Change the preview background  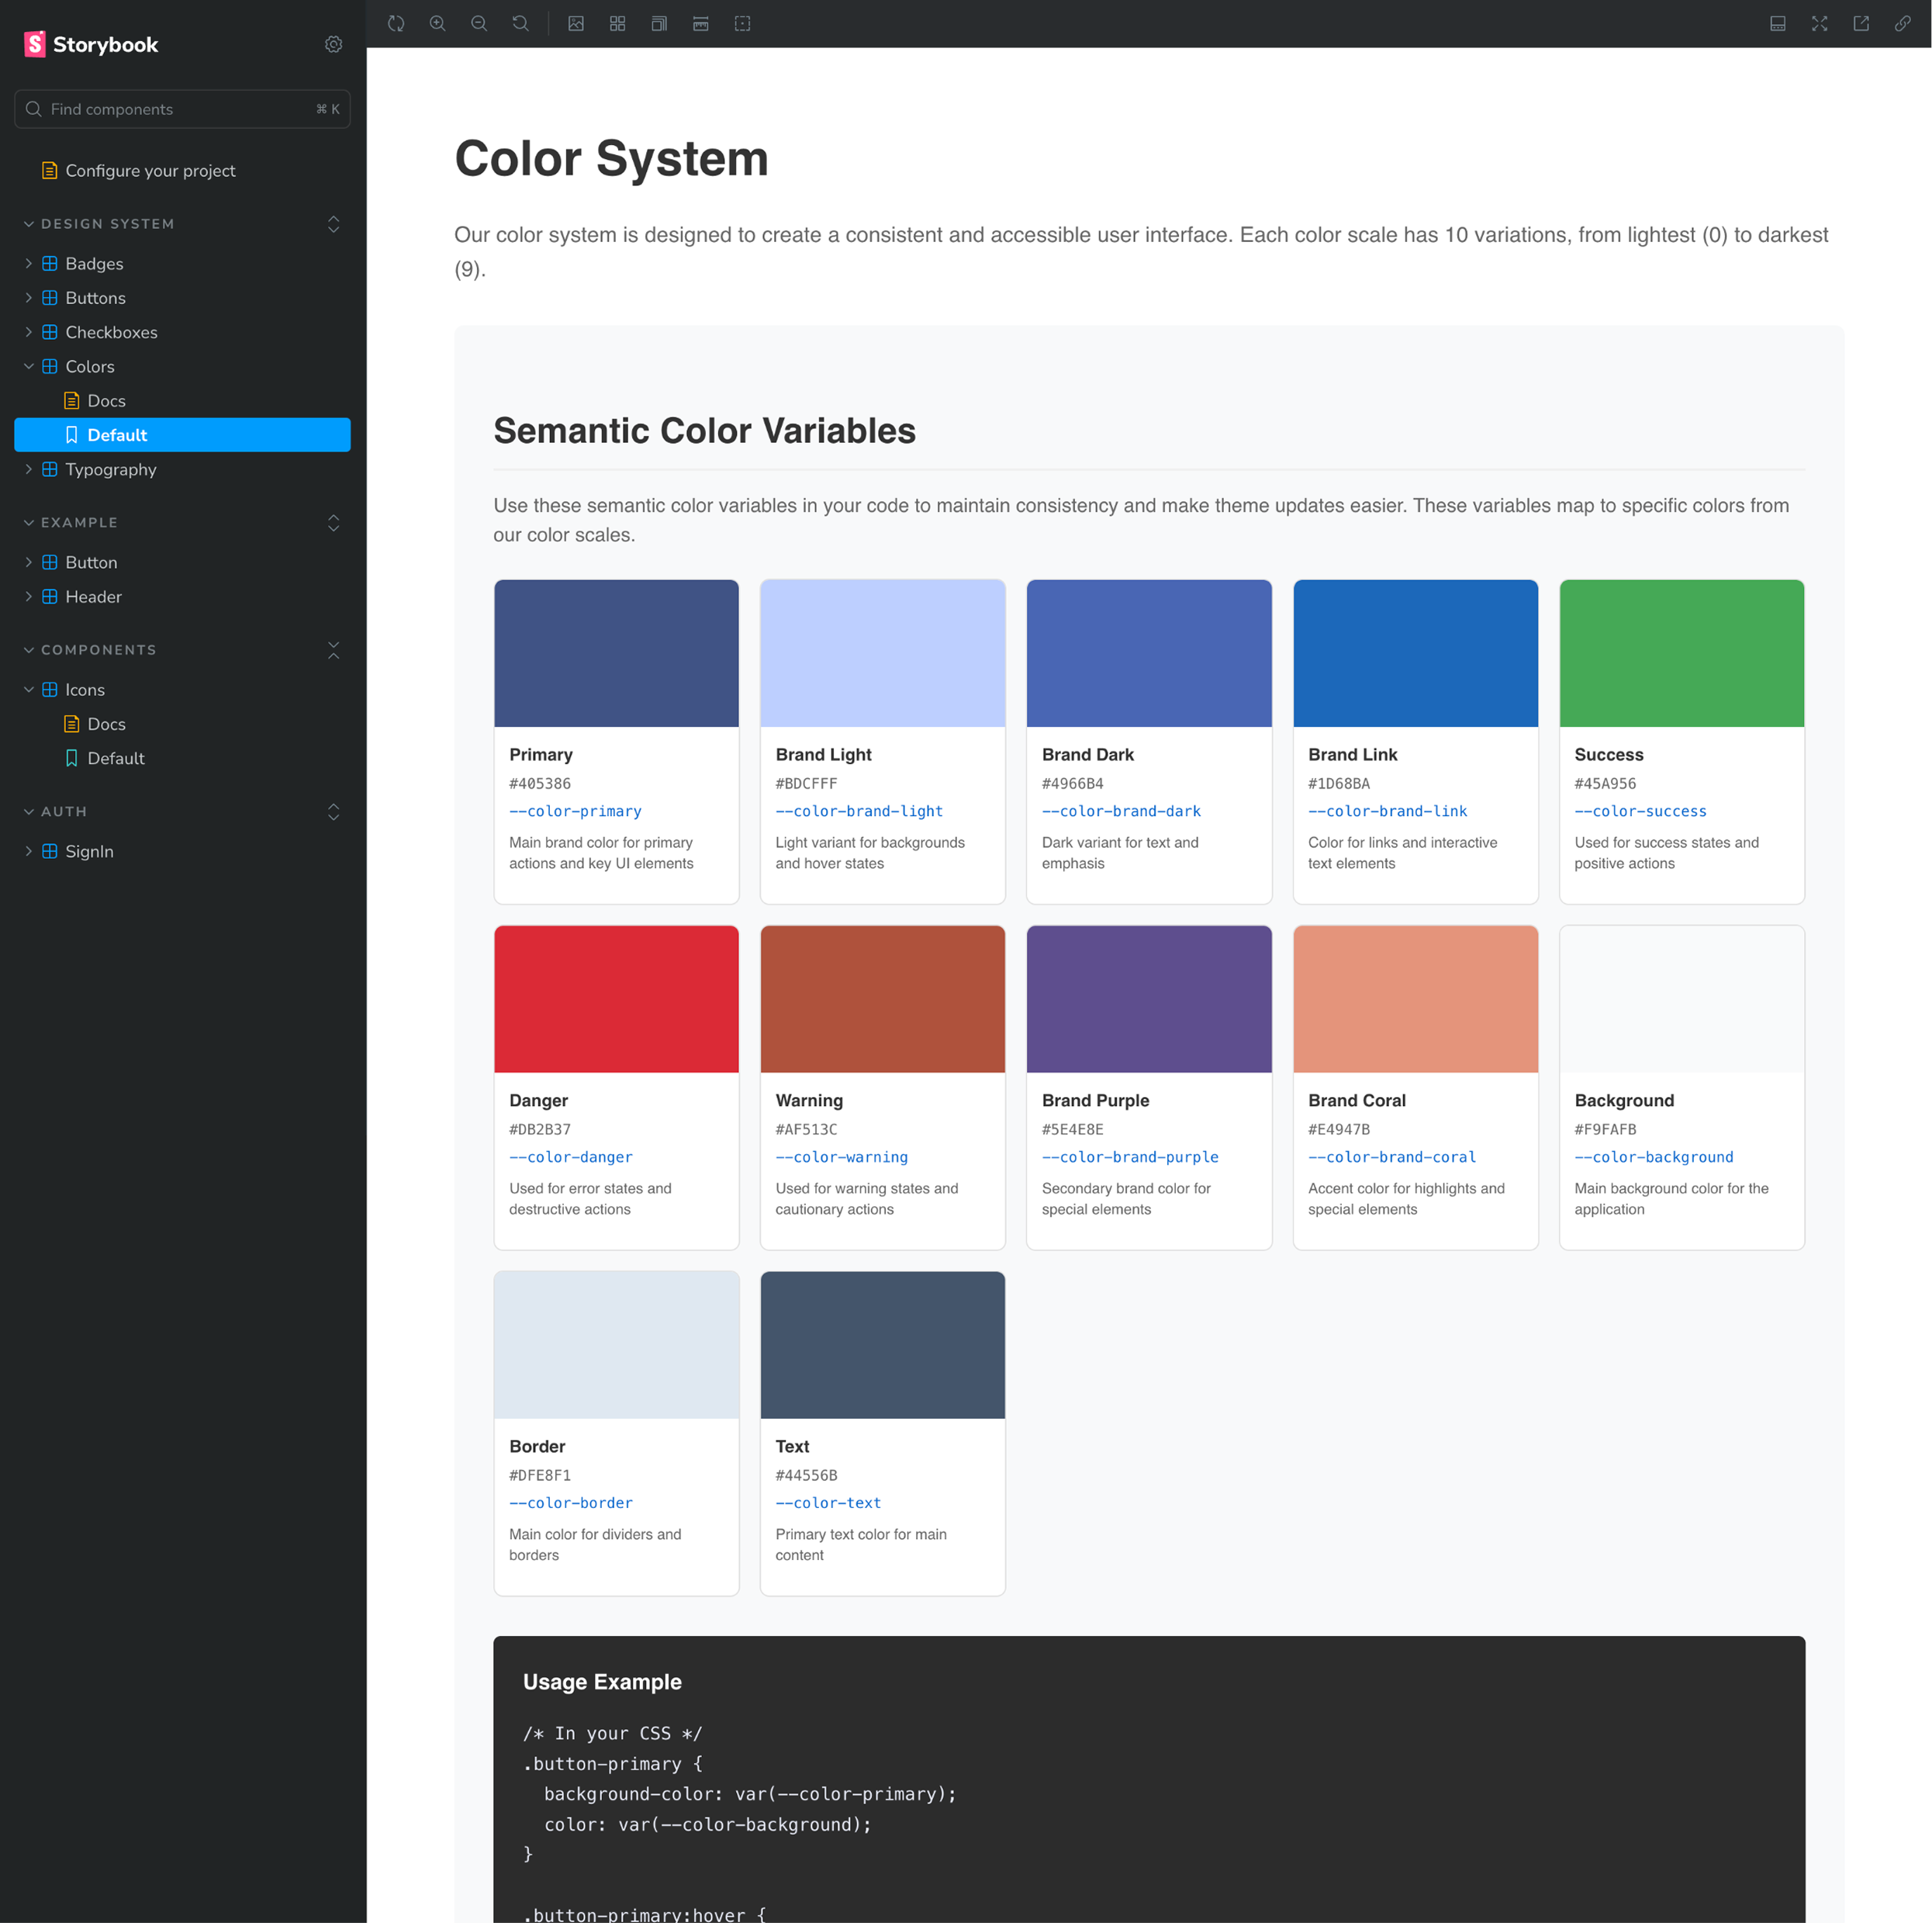click(x=576, y=23)
